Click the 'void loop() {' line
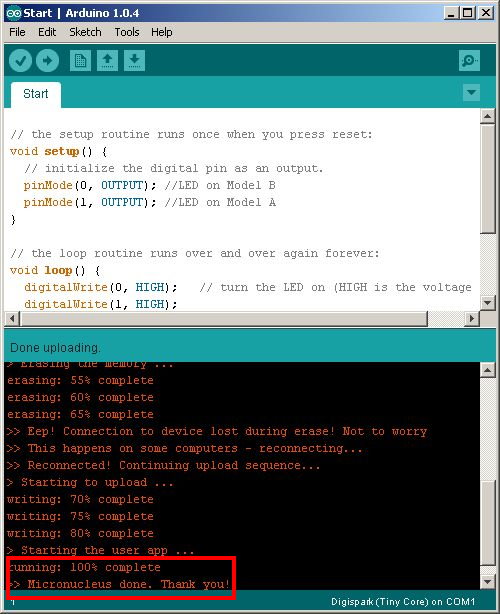Image resolution: width=500 pixels, height=614 pixels. pyautogui.click(x=55, y=271)
